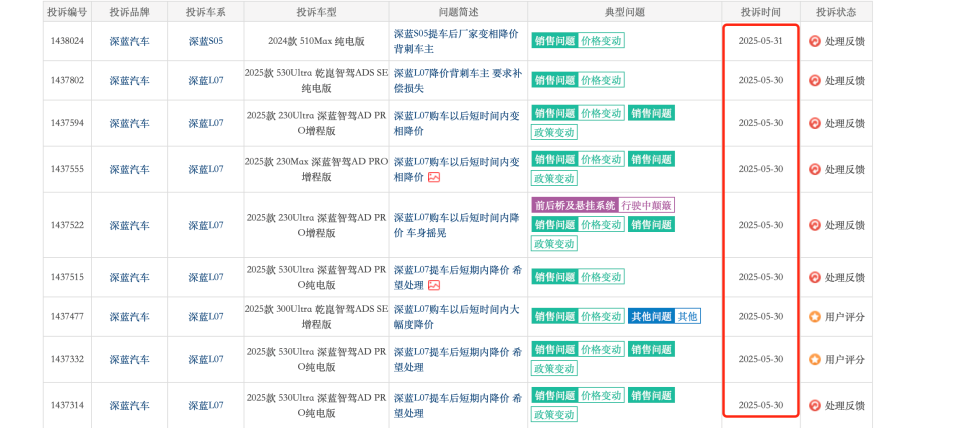
Task: Click the purple 前后桥及悬挂系统 tag
Action: coord(575,205)
